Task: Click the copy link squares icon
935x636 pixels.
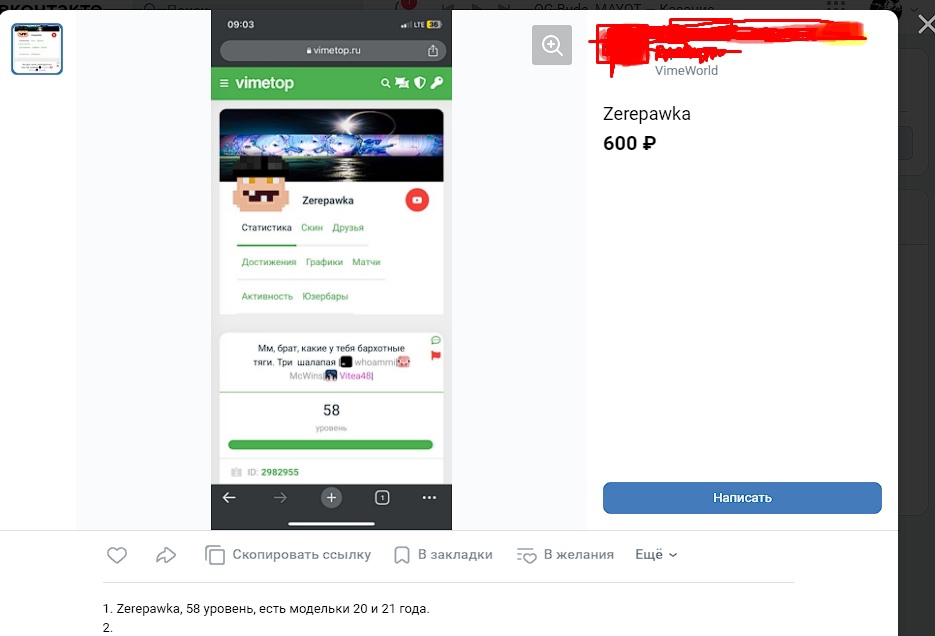Action: 215,555
